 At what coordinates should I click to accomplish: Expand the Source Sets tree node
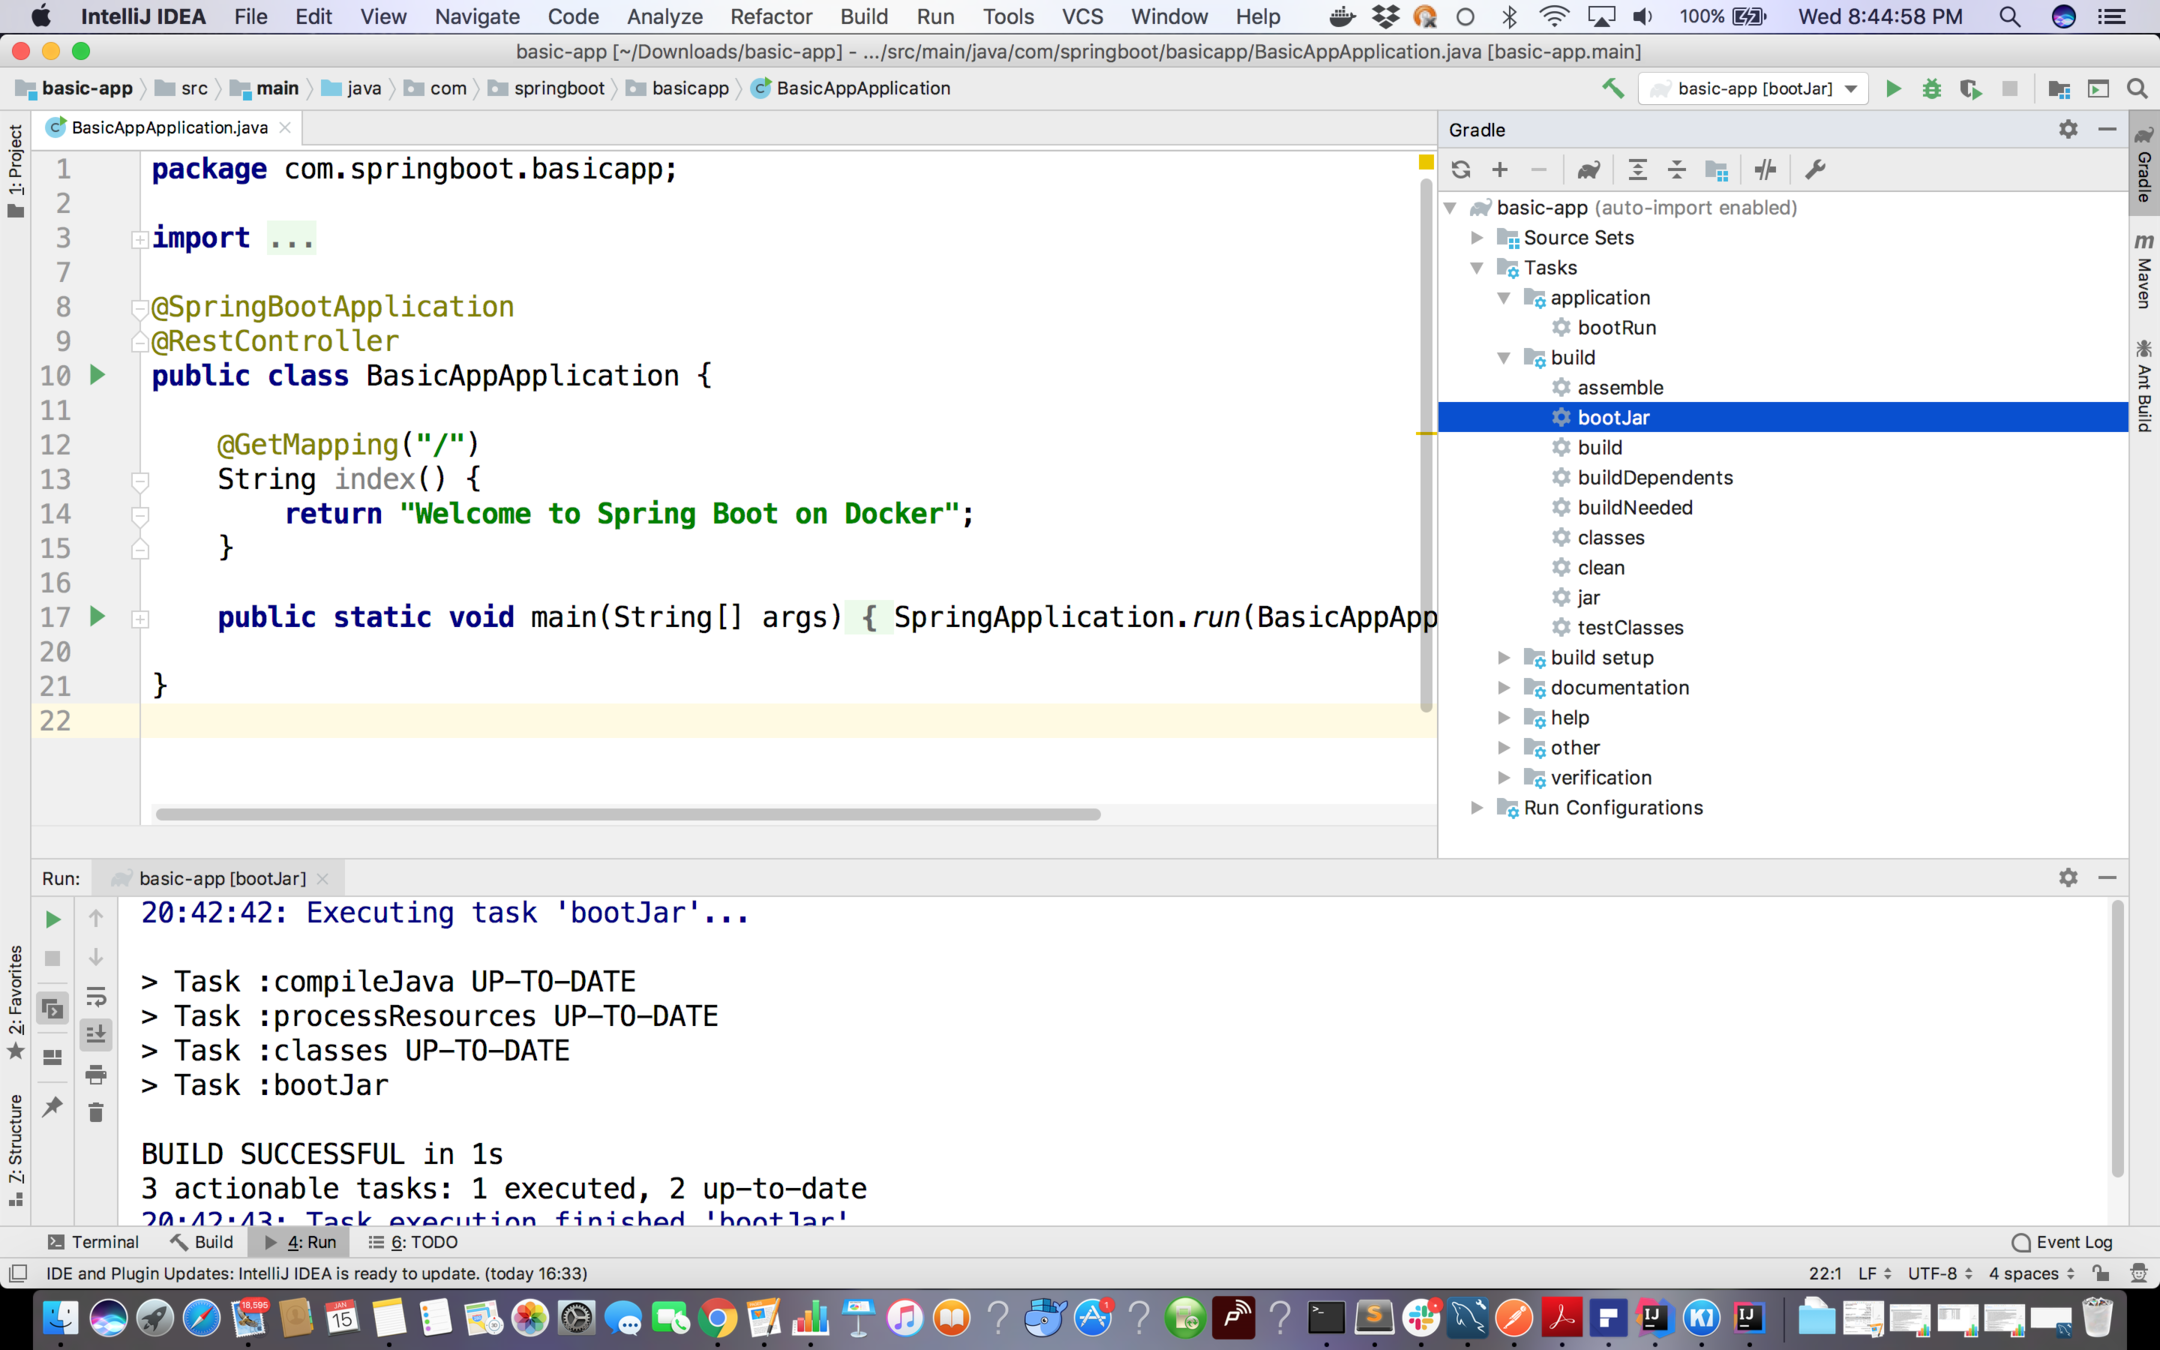[1477, 238]
